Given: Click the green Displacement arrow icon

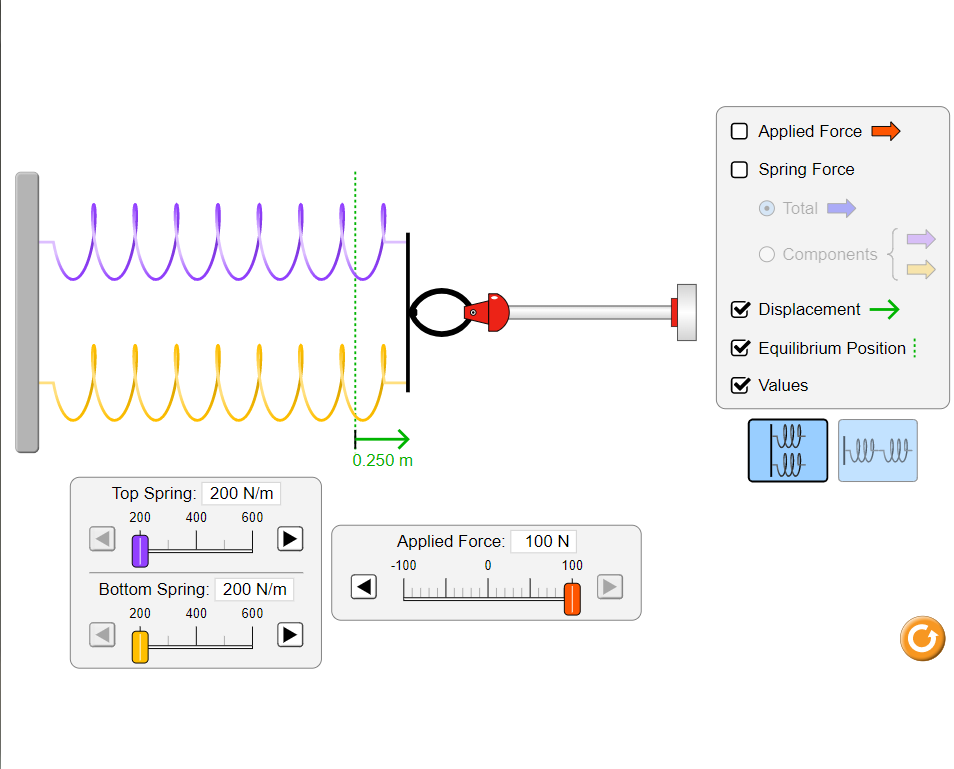Looking at the screenshot, I should [x=885, y=309].
